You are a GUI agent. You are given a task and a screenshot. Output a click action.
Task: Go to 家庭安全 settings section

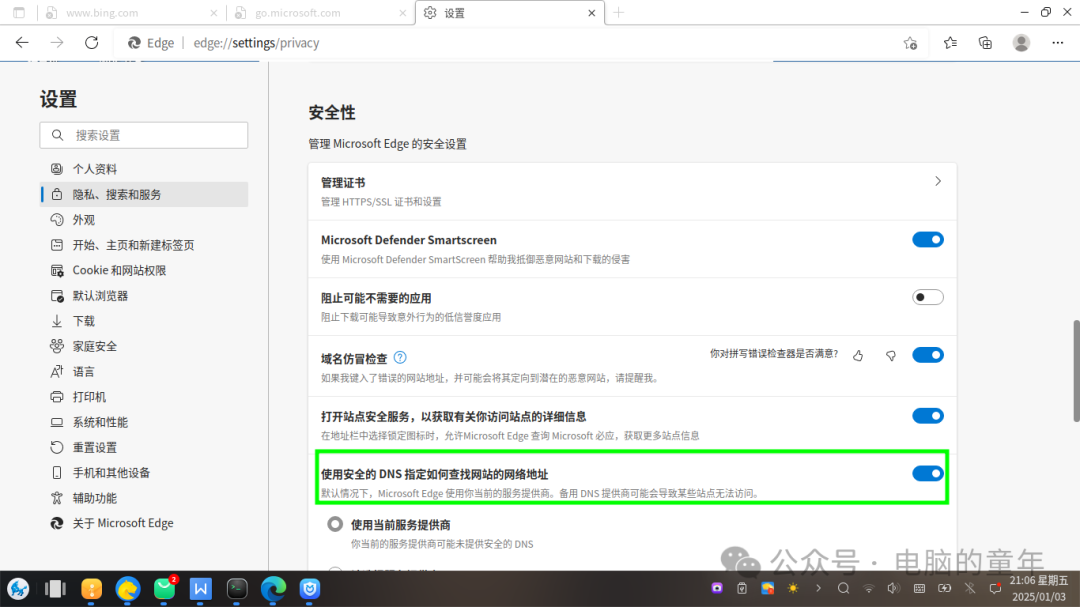144,346
